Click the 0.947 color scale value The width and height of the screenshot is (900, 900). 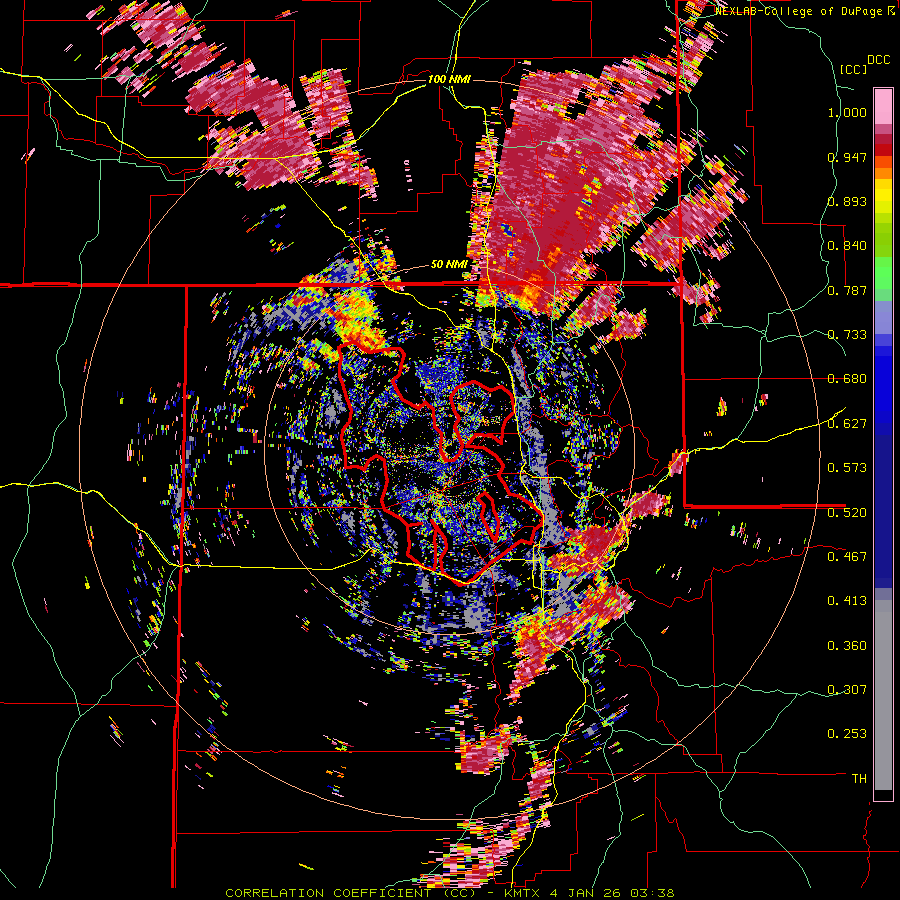click(x=847, y=157)
